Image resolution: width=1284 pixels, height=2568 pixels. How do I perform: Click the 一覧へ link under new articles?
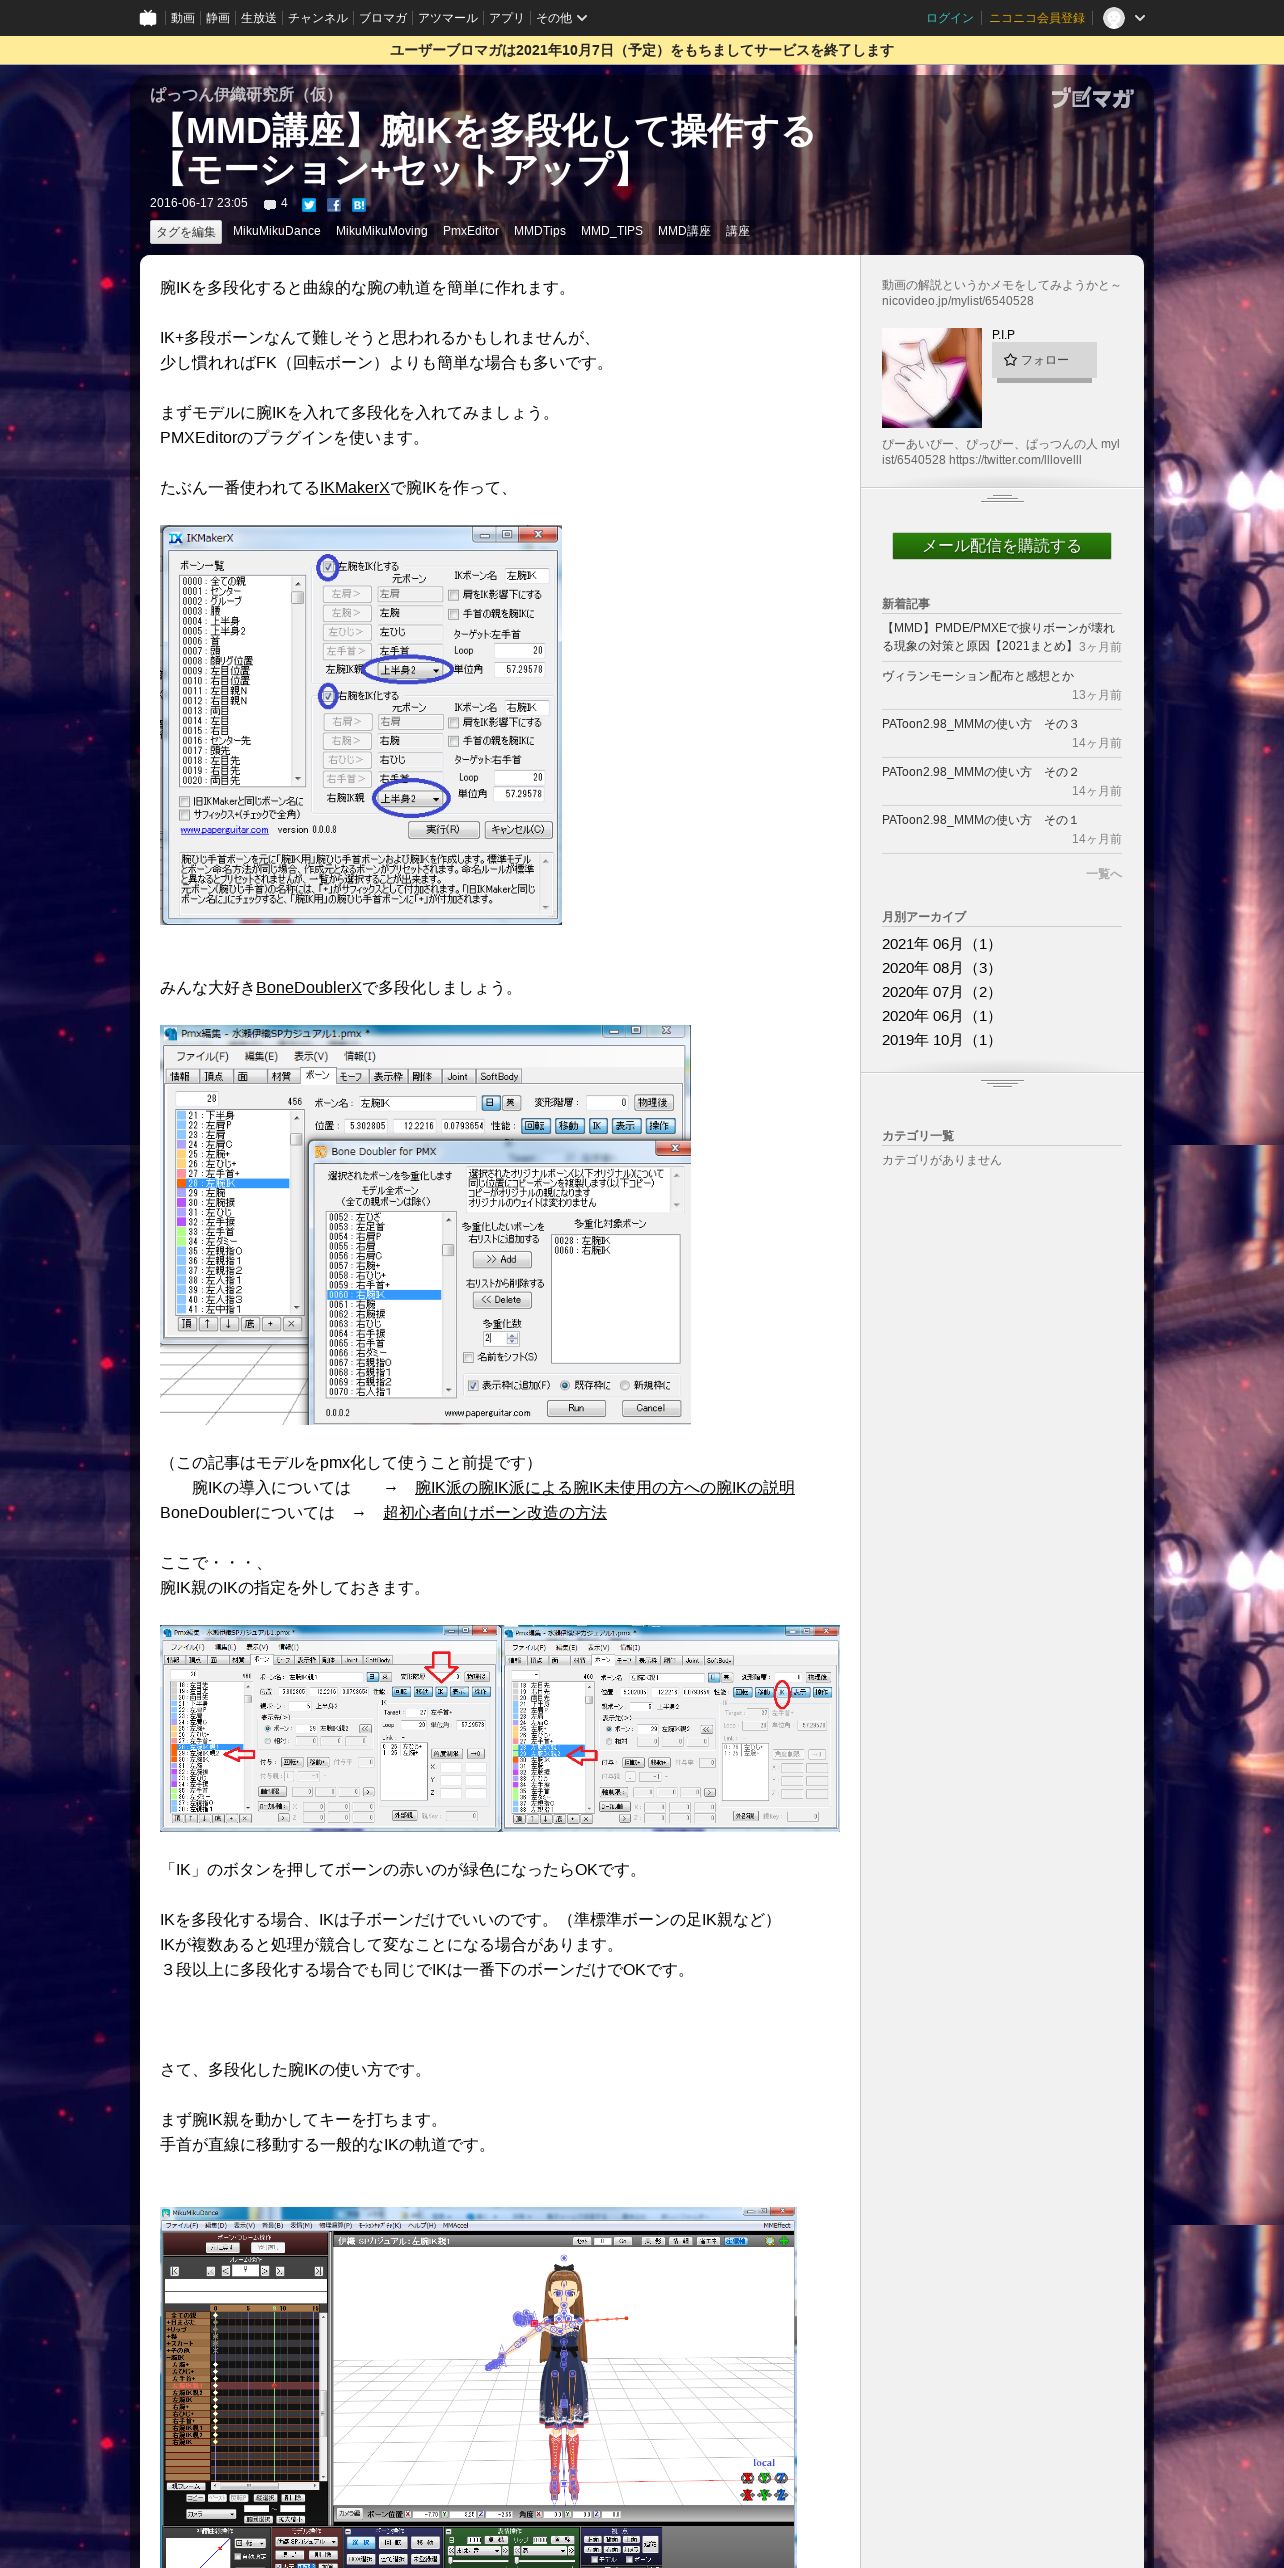click(1104, 874)
